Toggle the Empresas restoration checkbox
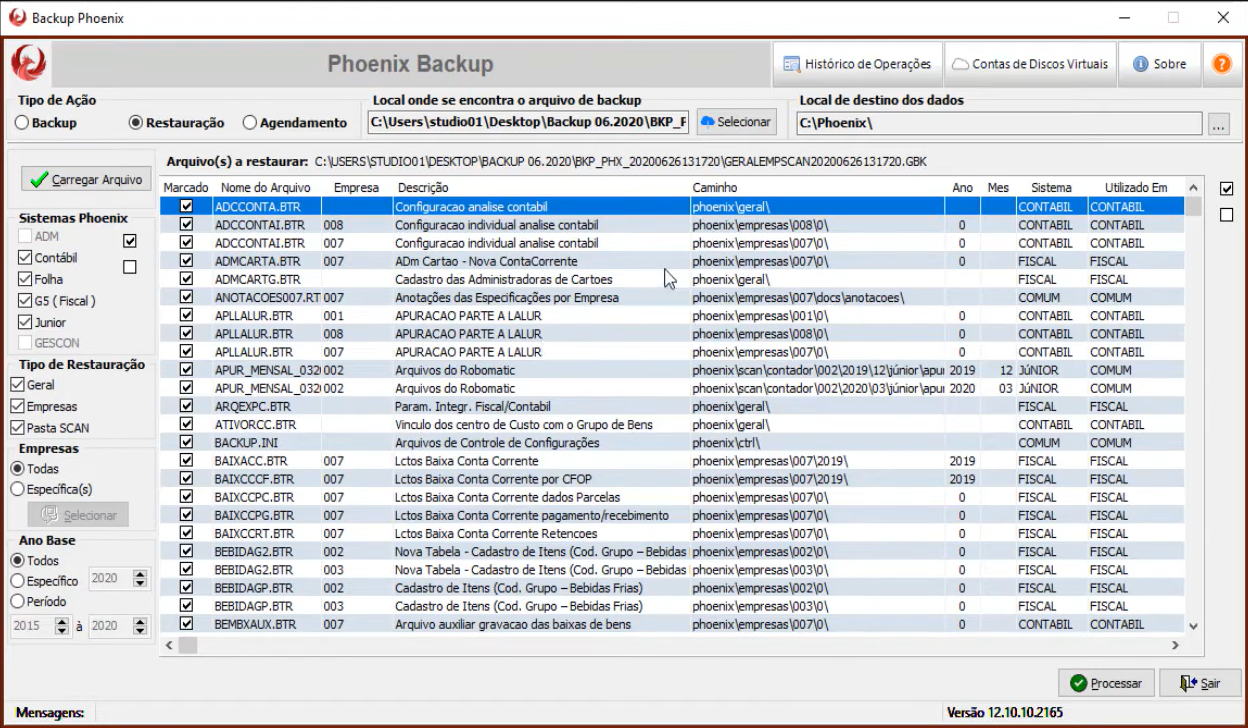The width and height of the screenshot is (1248, 728). (17, 407)
